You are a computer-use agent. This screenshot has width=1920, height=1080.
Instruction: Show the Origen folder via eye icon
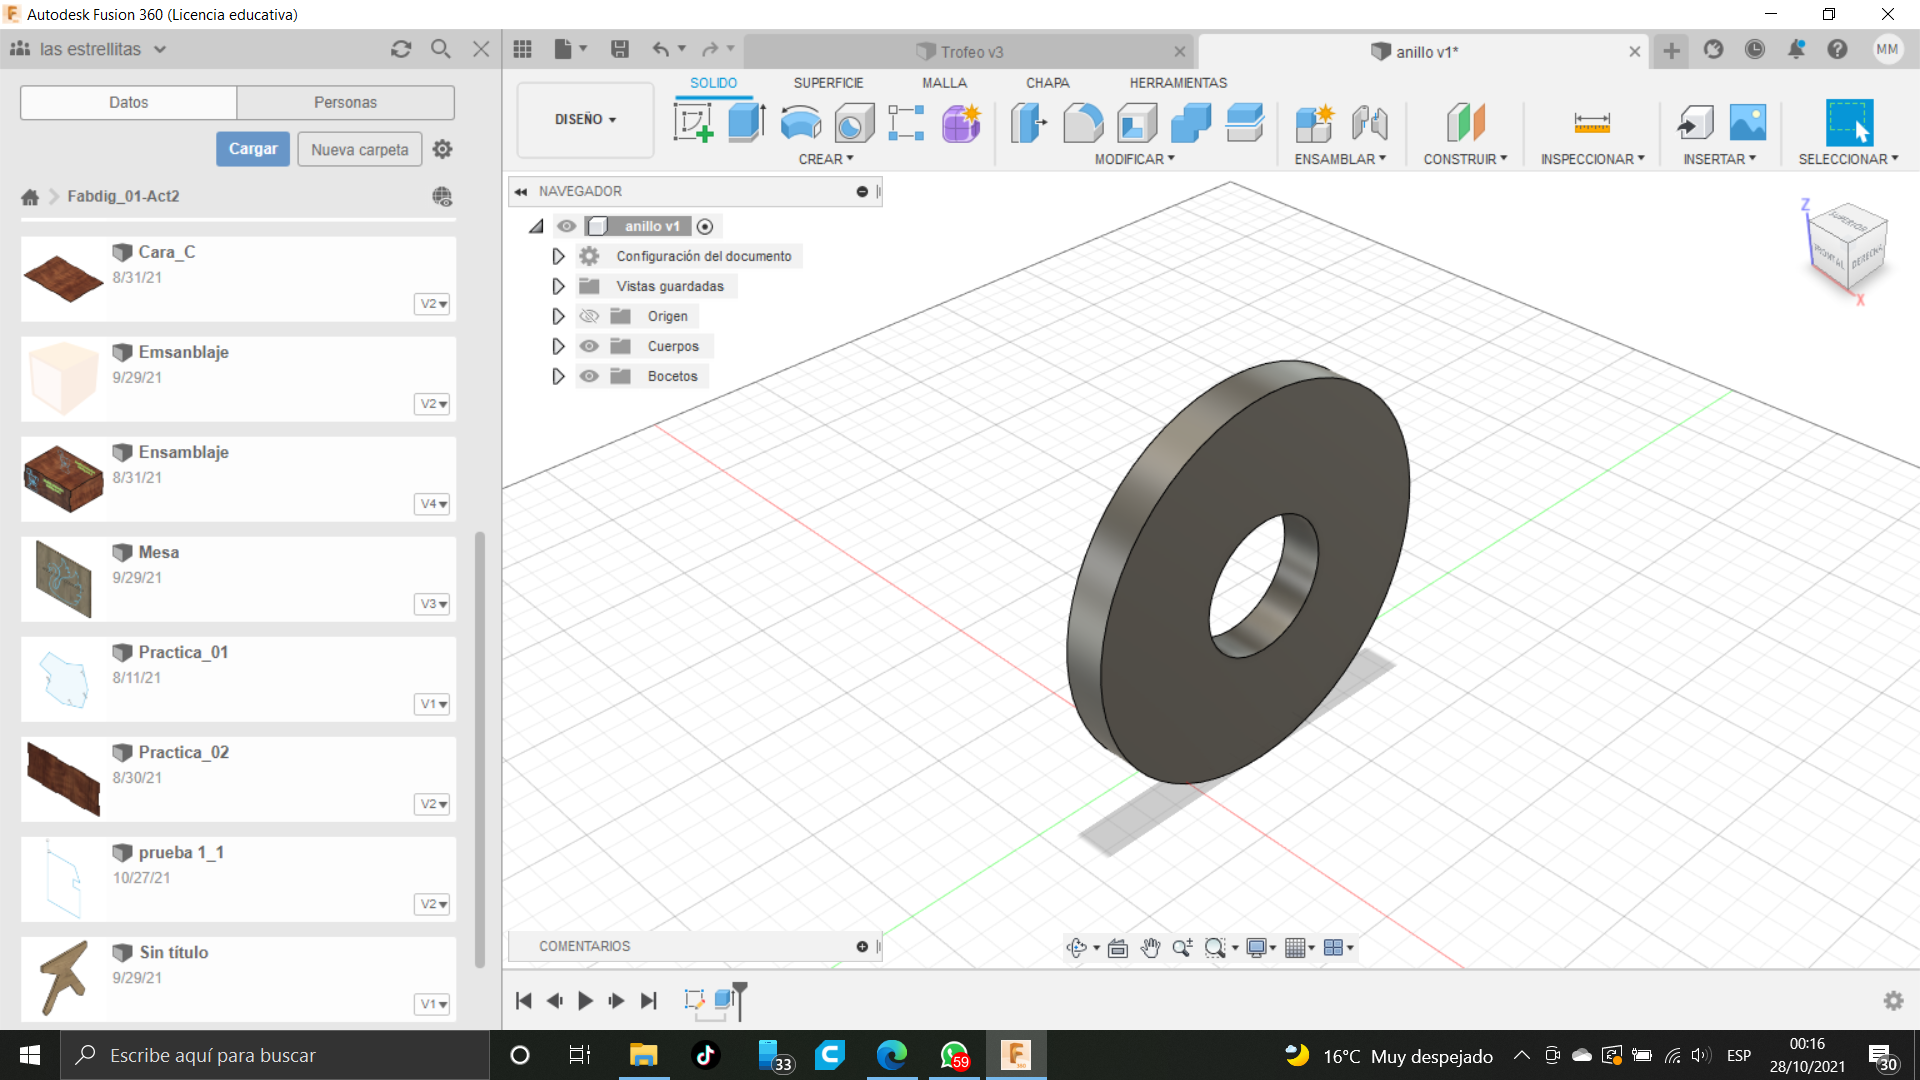click(589, 316)
